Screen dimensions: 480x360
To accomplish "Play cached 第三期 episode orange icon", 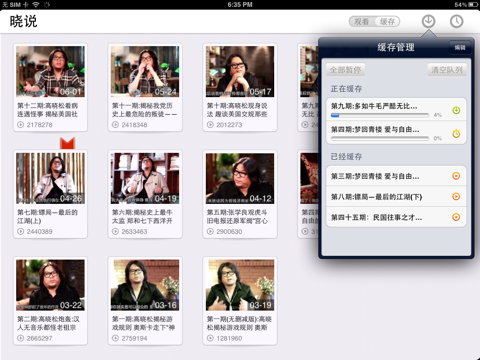I will pos(456,176).
